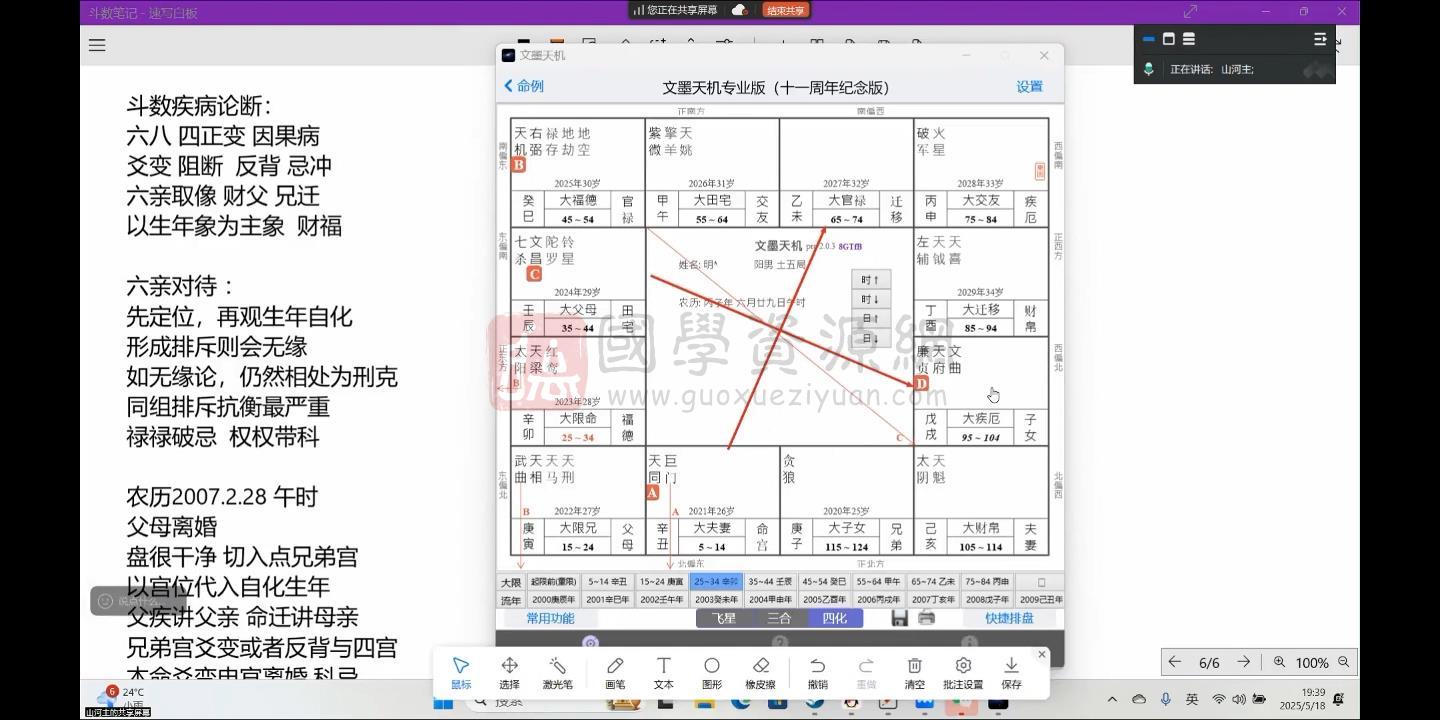The image size is (1440, 720).
Task: Select the 文本 text tool
Action: pyautogui.click(x=663, y=671)
